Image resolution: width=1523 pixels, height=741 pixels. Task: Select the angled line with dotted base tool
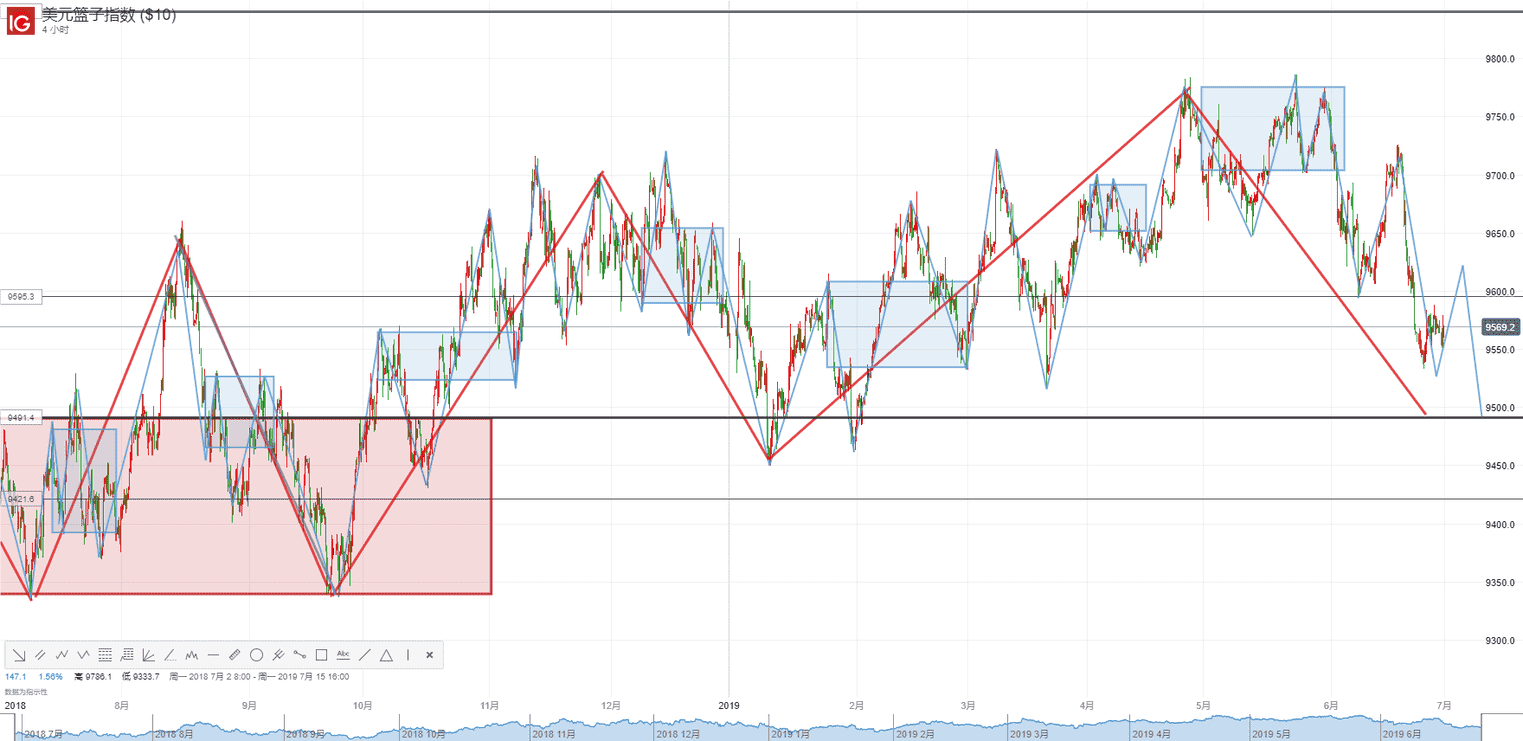(x=170, y=655)
